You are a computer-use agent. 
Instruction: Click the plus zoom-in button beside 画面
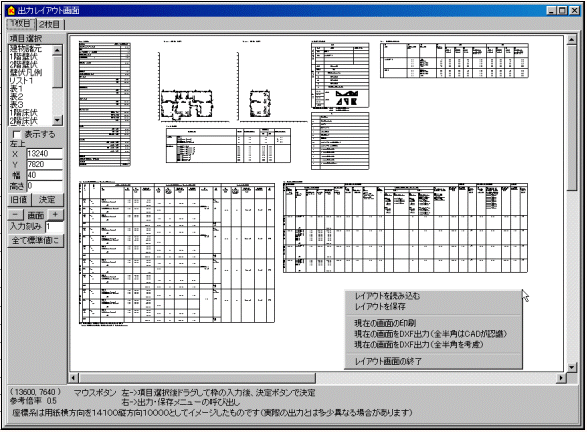(x=55, y=215)
